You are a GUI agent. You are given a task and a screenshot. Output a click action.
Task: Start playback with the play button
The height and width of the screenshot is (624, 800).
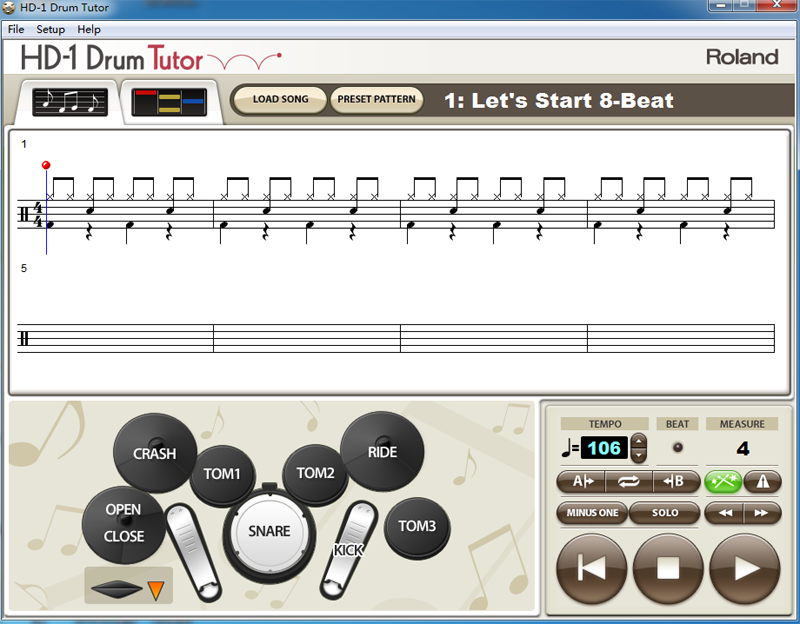[745, 568]
